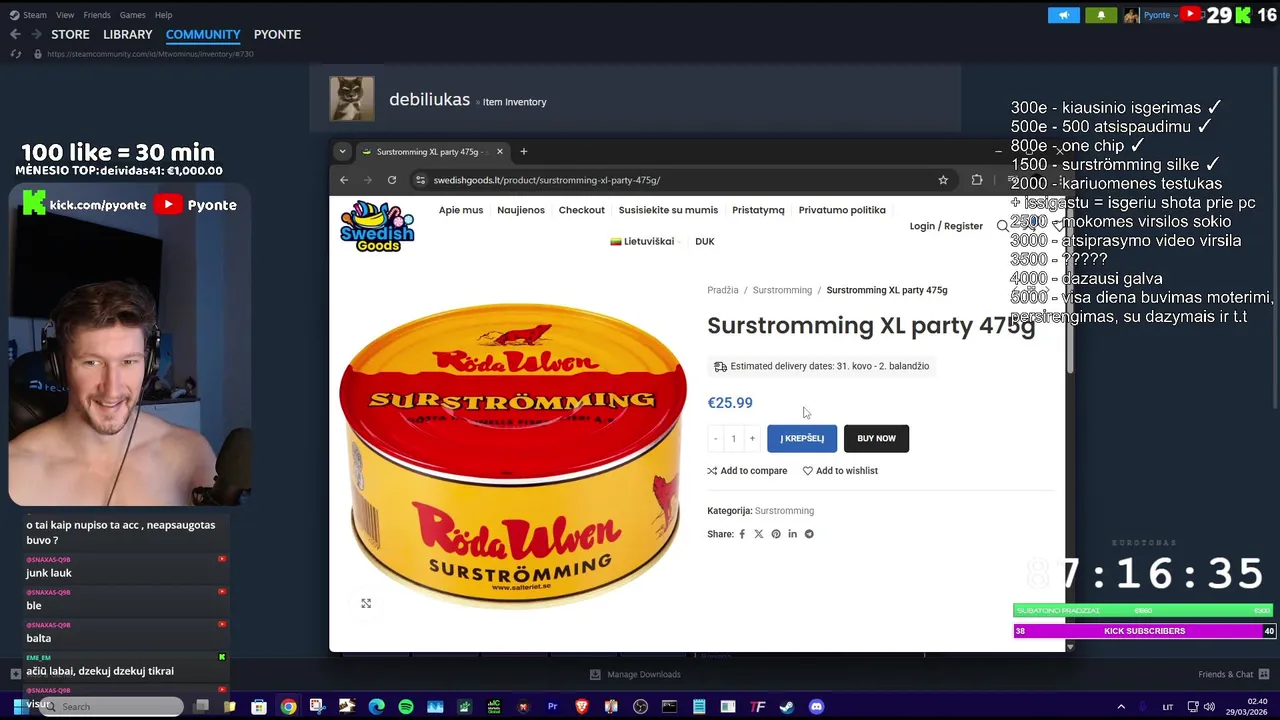Viewport: 1280px width, 720px height.
Task: Switch to Steam COMMUNITY tab
Action: click(x=203, y=34)
